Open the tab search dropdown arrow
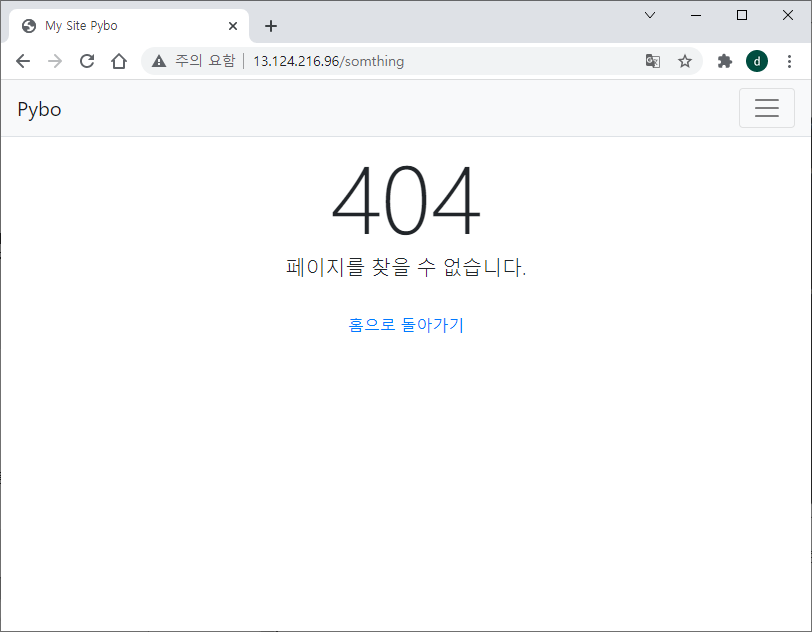 650,15
